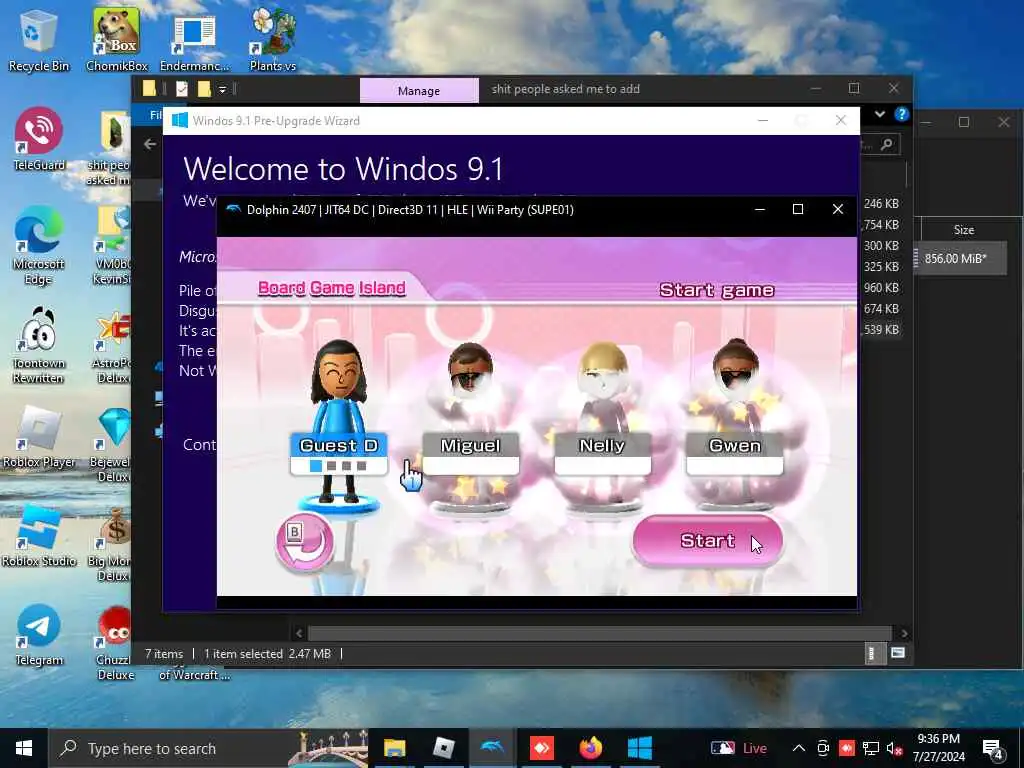Click the Guest D name label
The image size is (1024, 768).
[x=338, y=445]
